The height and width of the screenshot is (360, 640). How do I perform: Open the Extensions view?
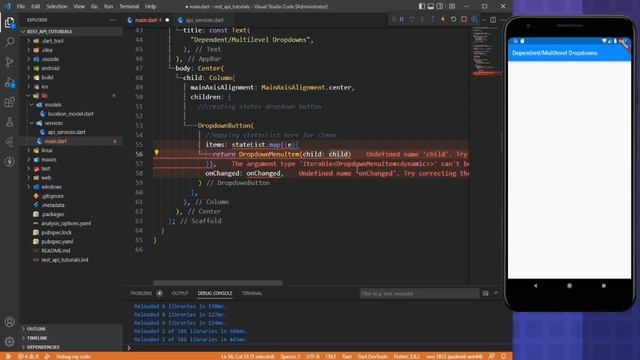pyautogui.click(x=9, y=102)
